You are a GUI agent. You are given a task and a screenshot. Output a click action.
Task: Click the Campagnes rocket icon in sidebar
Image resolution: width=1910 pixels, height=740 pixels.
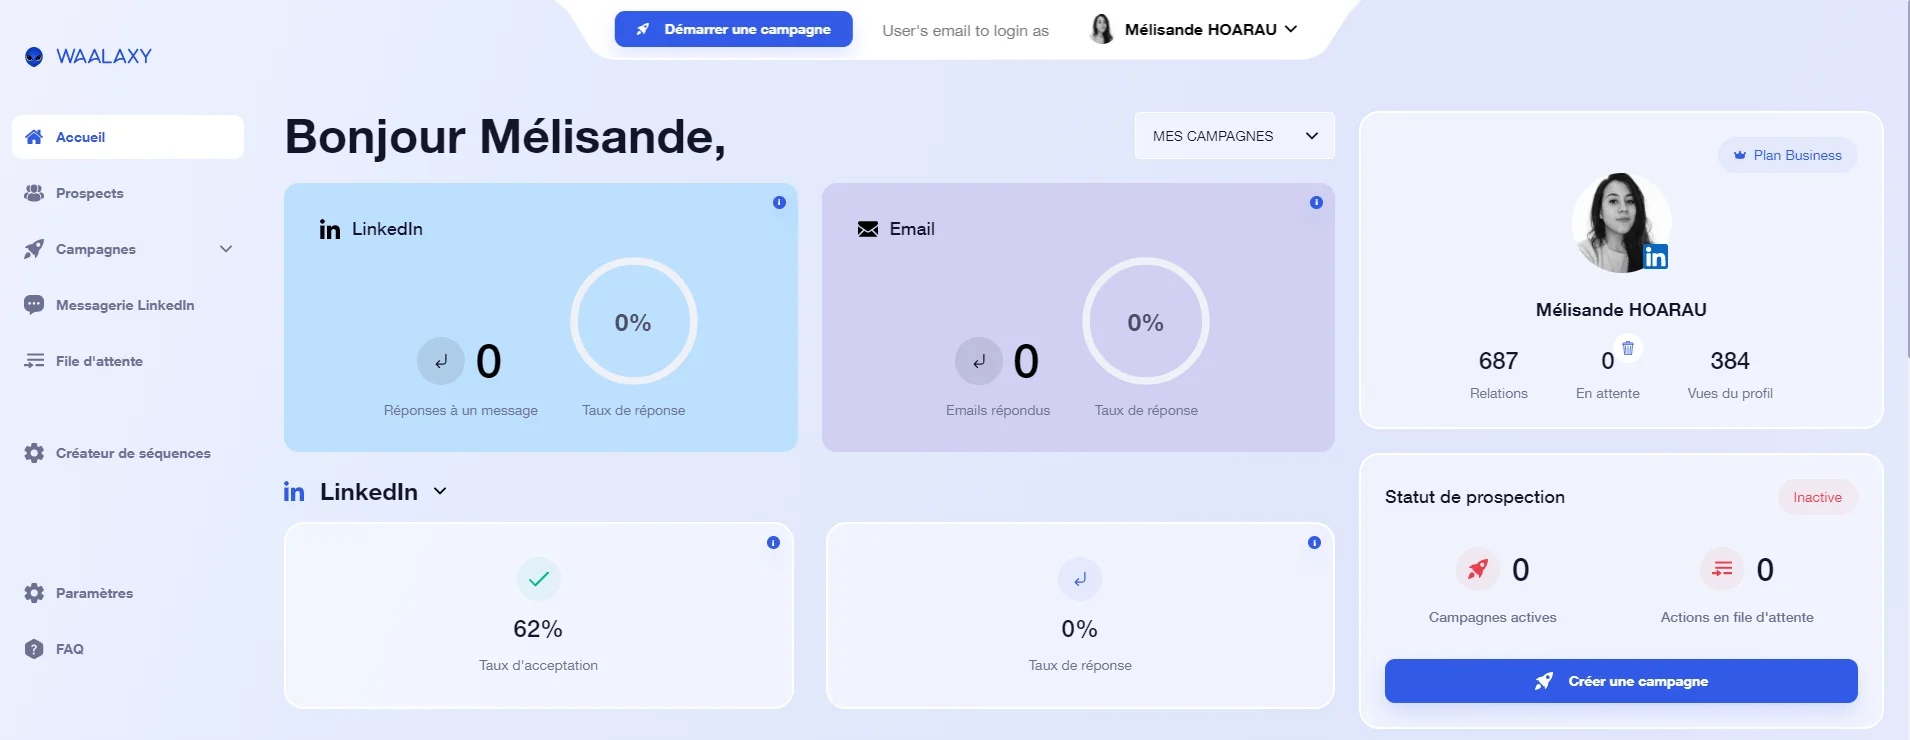coord(34,249)
